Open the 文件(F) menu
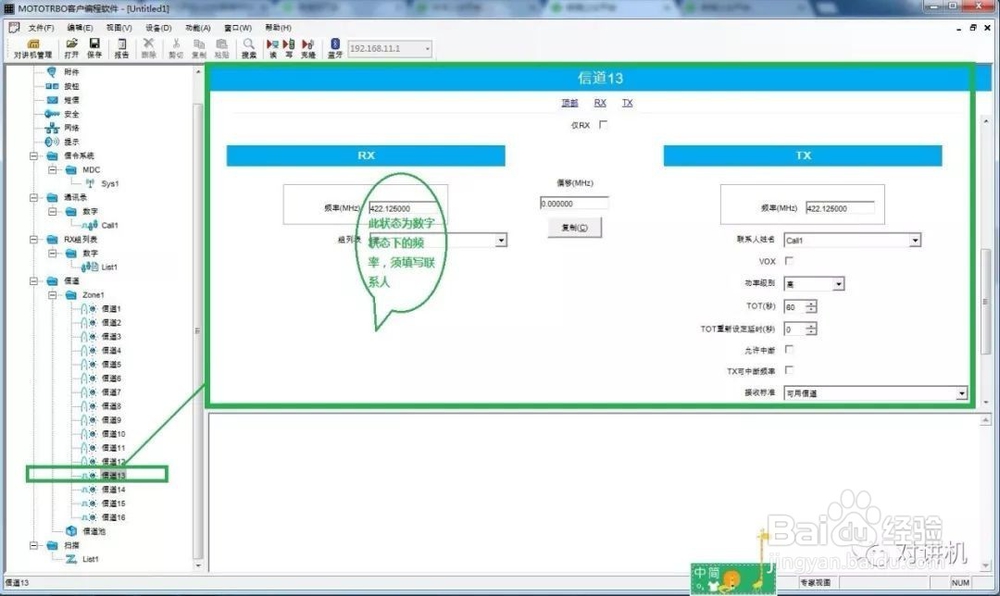The image size is (1000, 596). coord(41,28)
